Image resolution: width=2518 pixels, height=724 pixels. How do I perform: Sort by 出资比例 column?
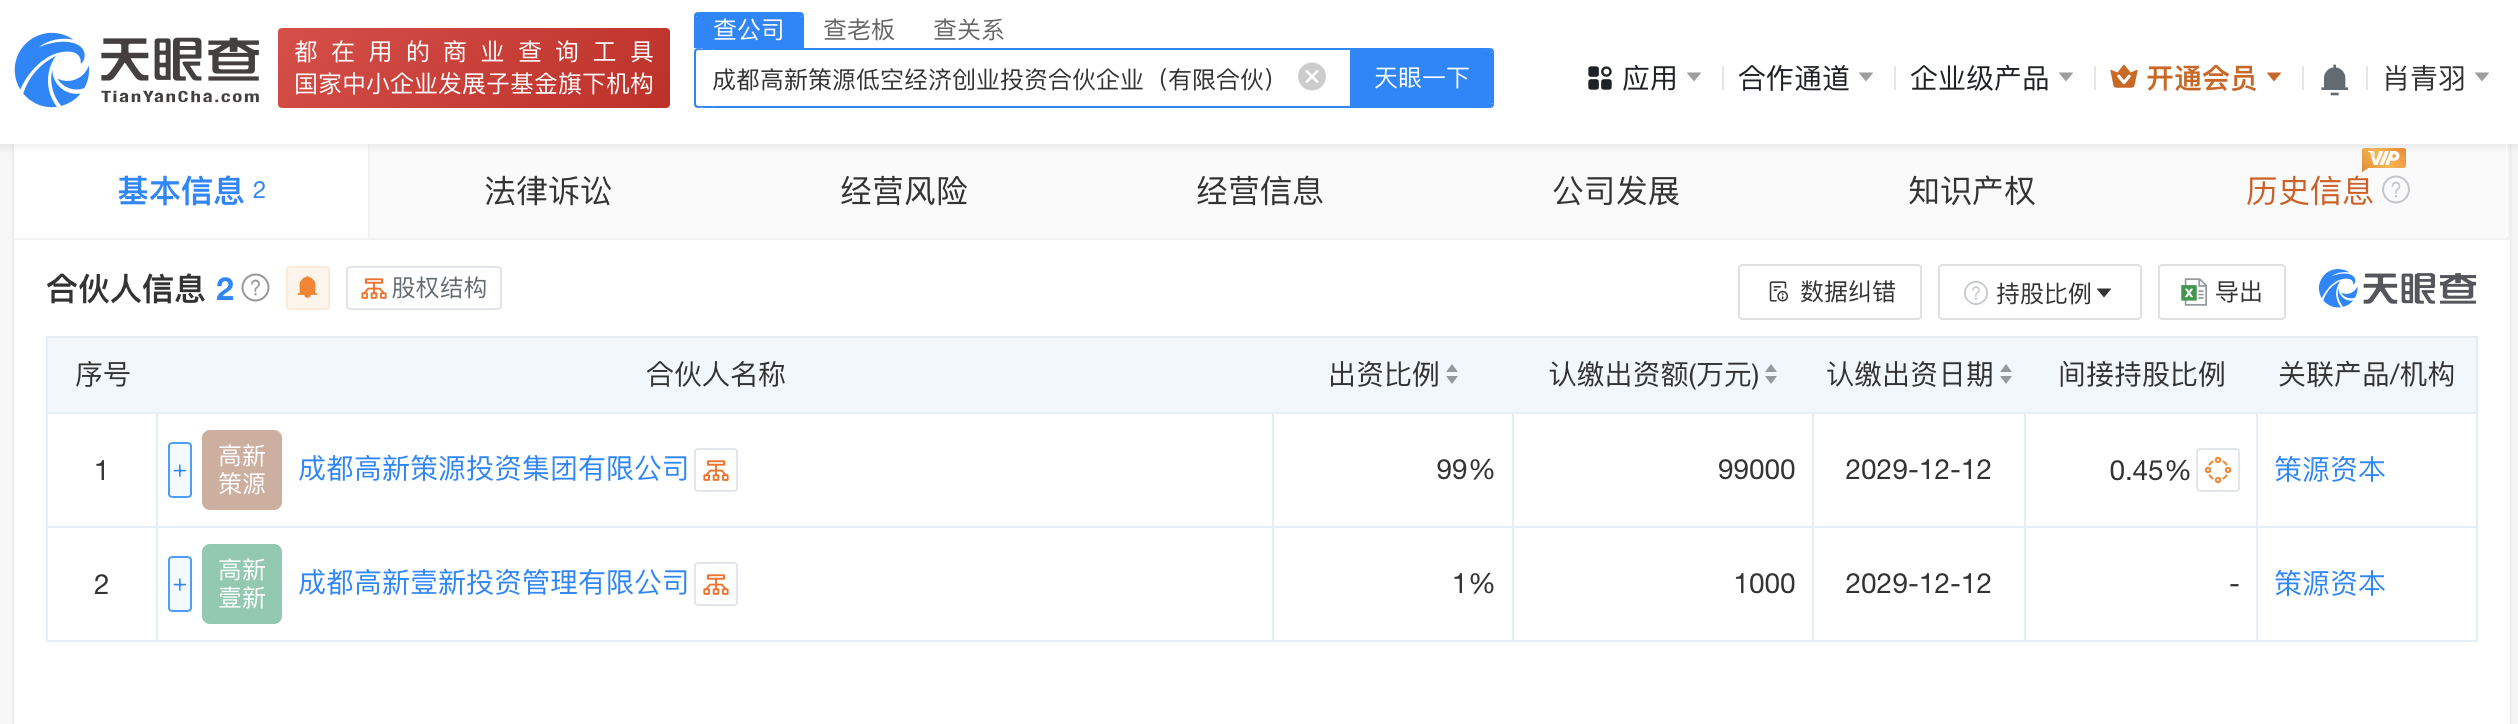[x=1452, y=375]
